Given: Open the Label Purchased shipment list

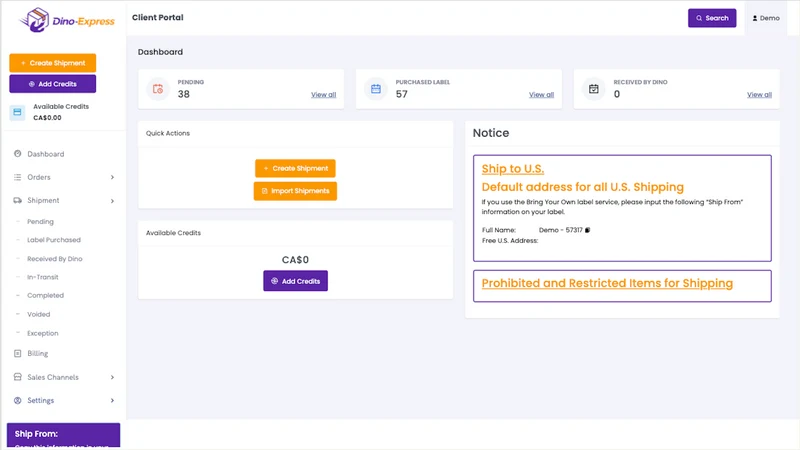Looking at the screenshot, I should coord(54,240).
